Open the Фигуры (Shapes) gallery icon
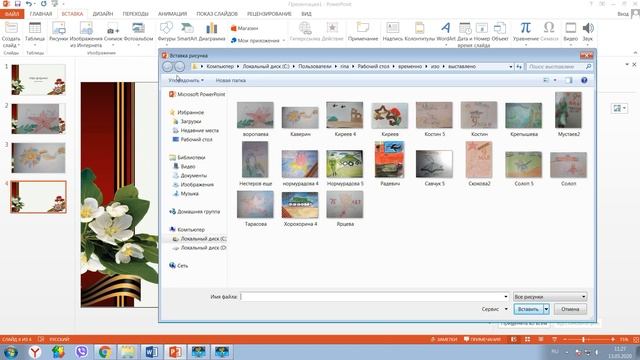 (x=166, y=32)
